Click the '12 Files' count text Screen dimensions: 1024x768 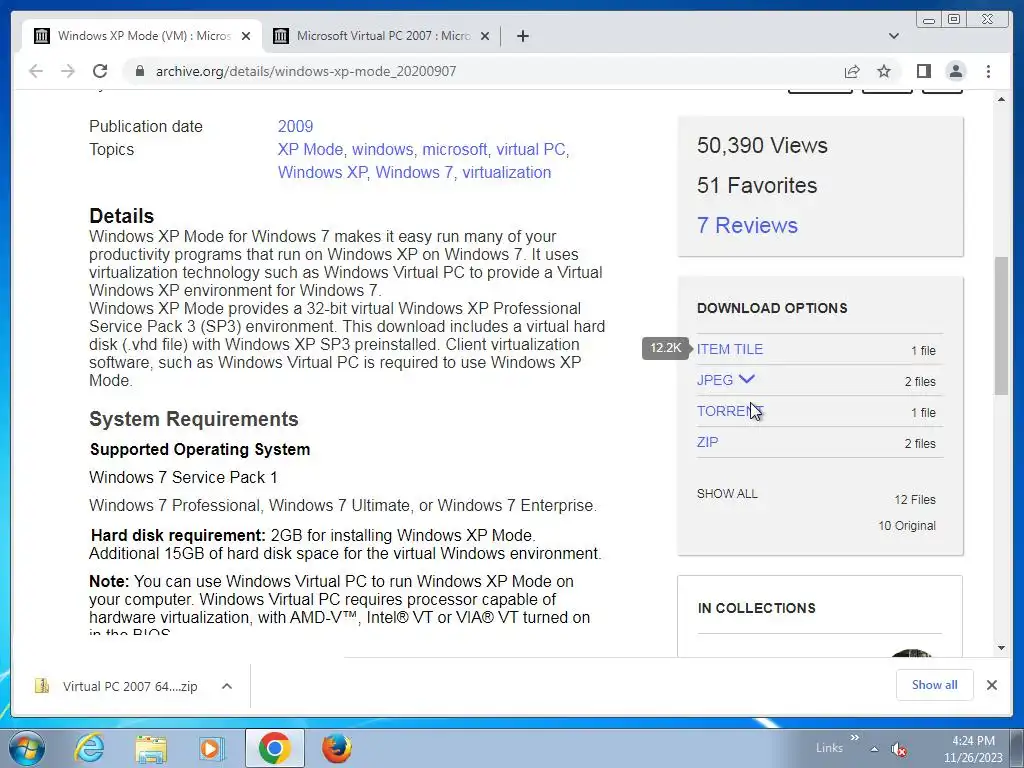pos(915,500)
